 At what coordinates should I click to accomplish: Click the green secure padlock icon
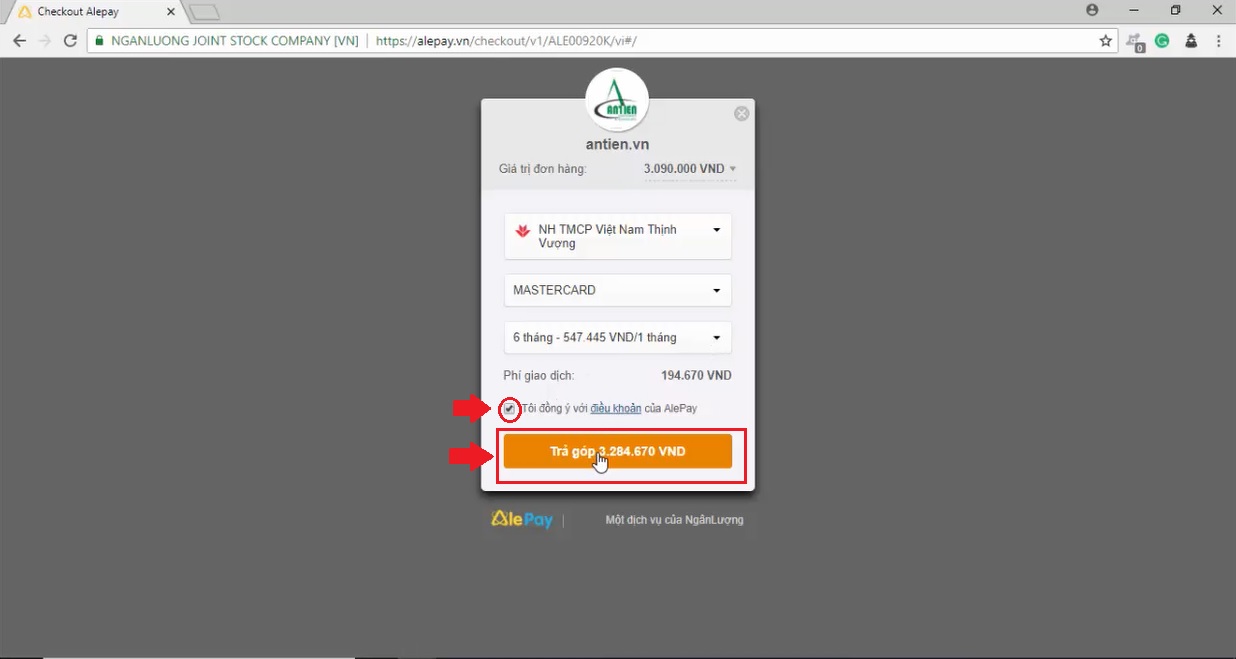(98, 41)
